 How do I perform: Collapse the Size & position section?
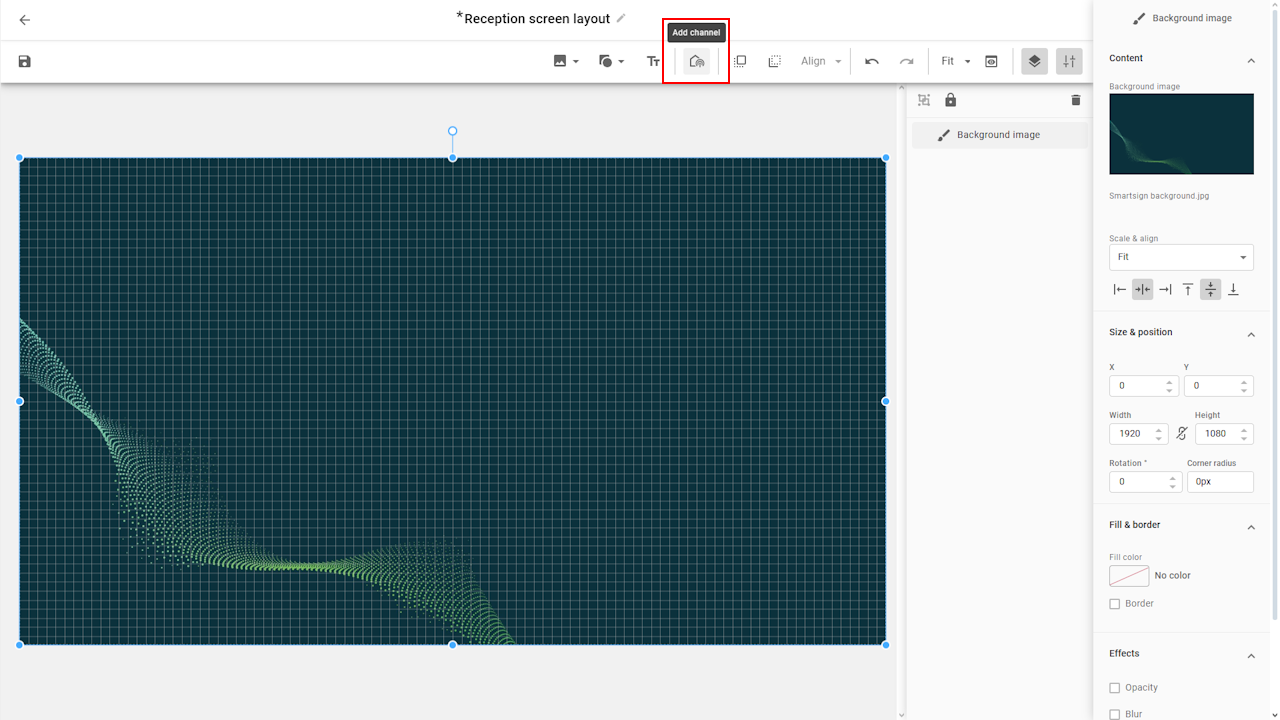1250,334
